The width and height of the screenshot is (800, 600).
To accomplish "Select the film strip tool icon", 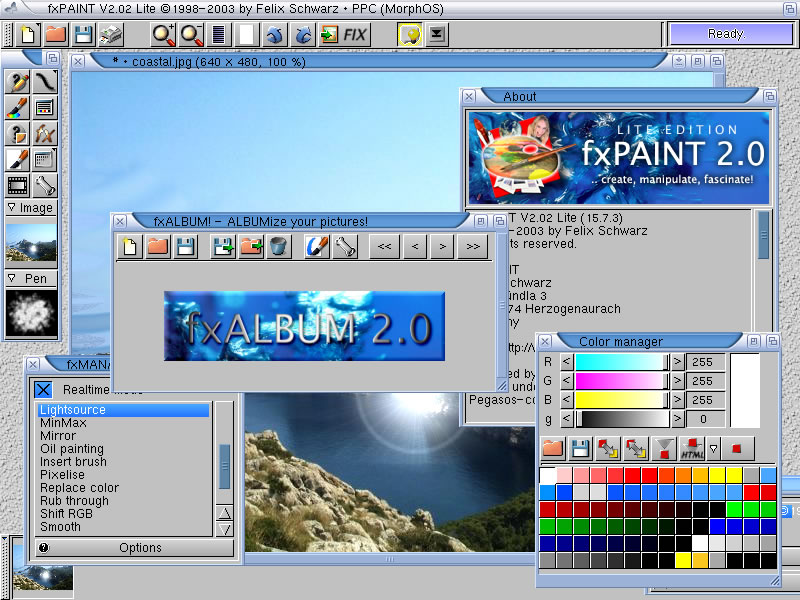I will click(18, 186).
